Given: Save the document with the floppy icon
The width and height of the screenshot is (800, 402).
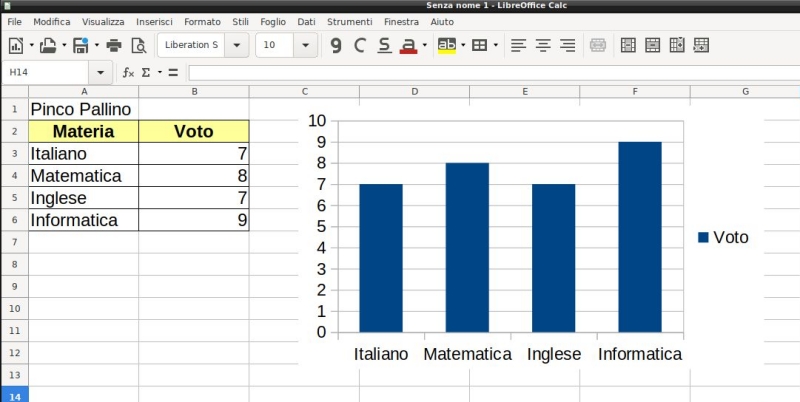Looking at the screenshot, I should tap(80, 45).
